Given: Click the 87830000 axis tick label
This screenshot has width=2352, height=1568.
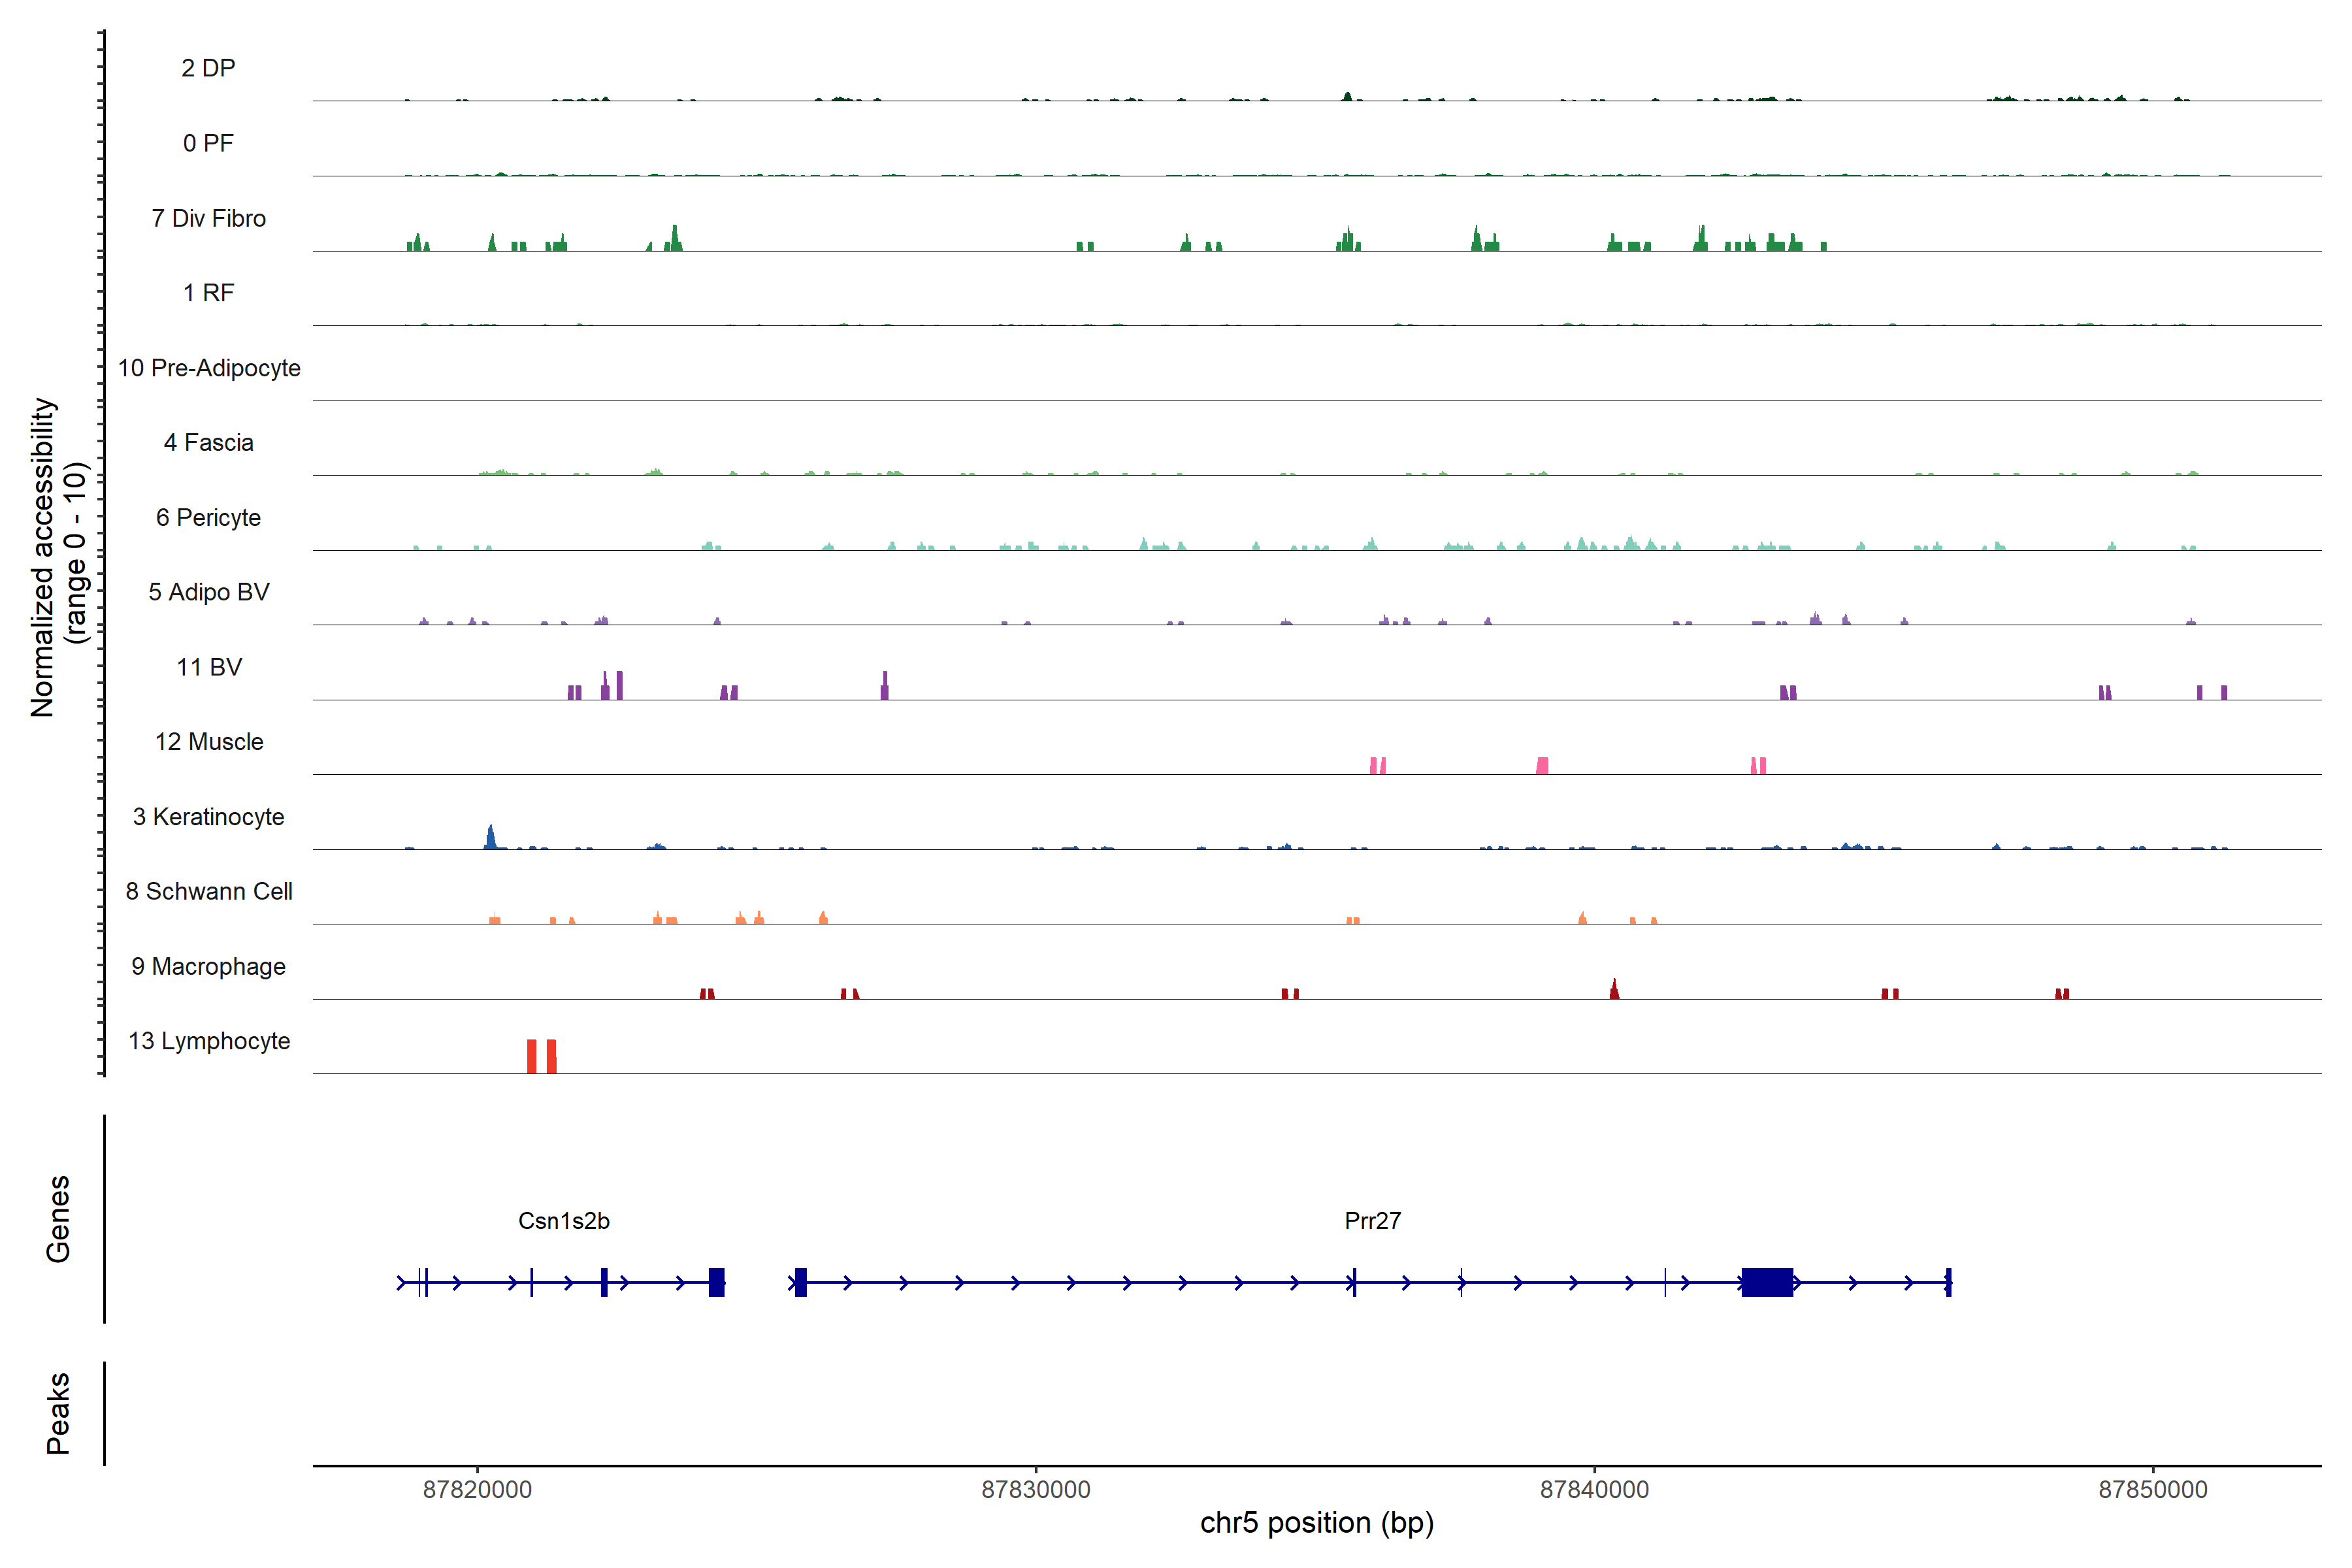Looking at the screenshot, I should [x=1035, y=1489].
